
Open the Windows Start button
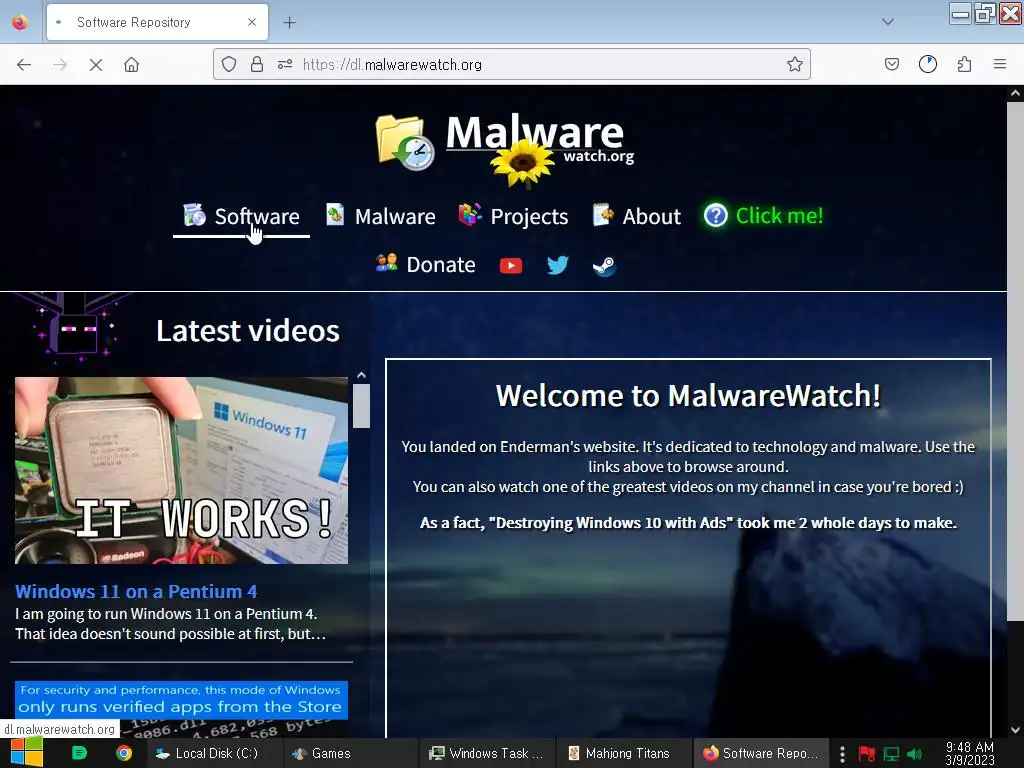26,753
